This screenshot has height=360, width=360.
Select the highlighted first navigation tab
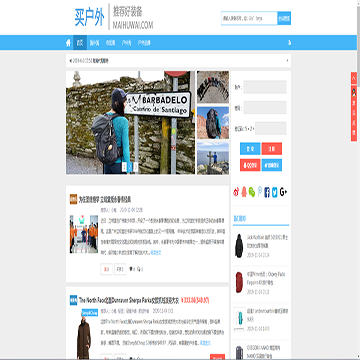pyautogui.click(x=80, y=43)
